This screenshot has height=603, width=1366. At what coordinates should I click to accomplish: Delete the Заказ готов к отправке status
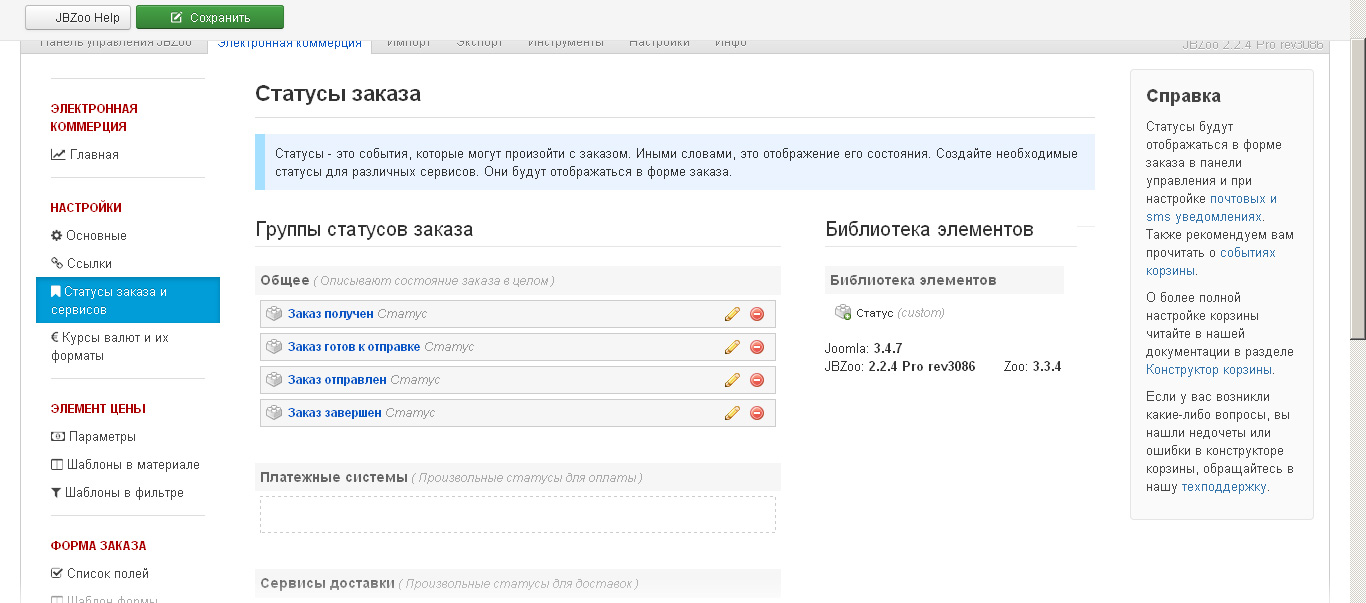(757, 347)
